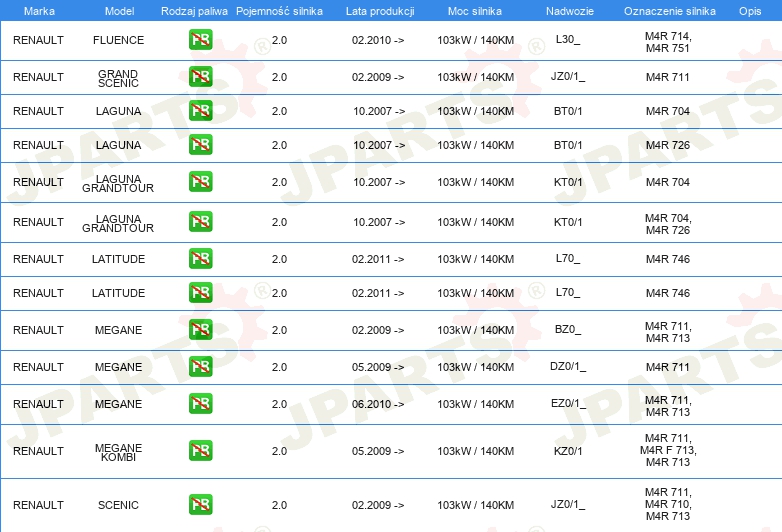The image size is (782, 532).
Task: Click RENAULT in the FLUENCE row
Action: (38, 40)
